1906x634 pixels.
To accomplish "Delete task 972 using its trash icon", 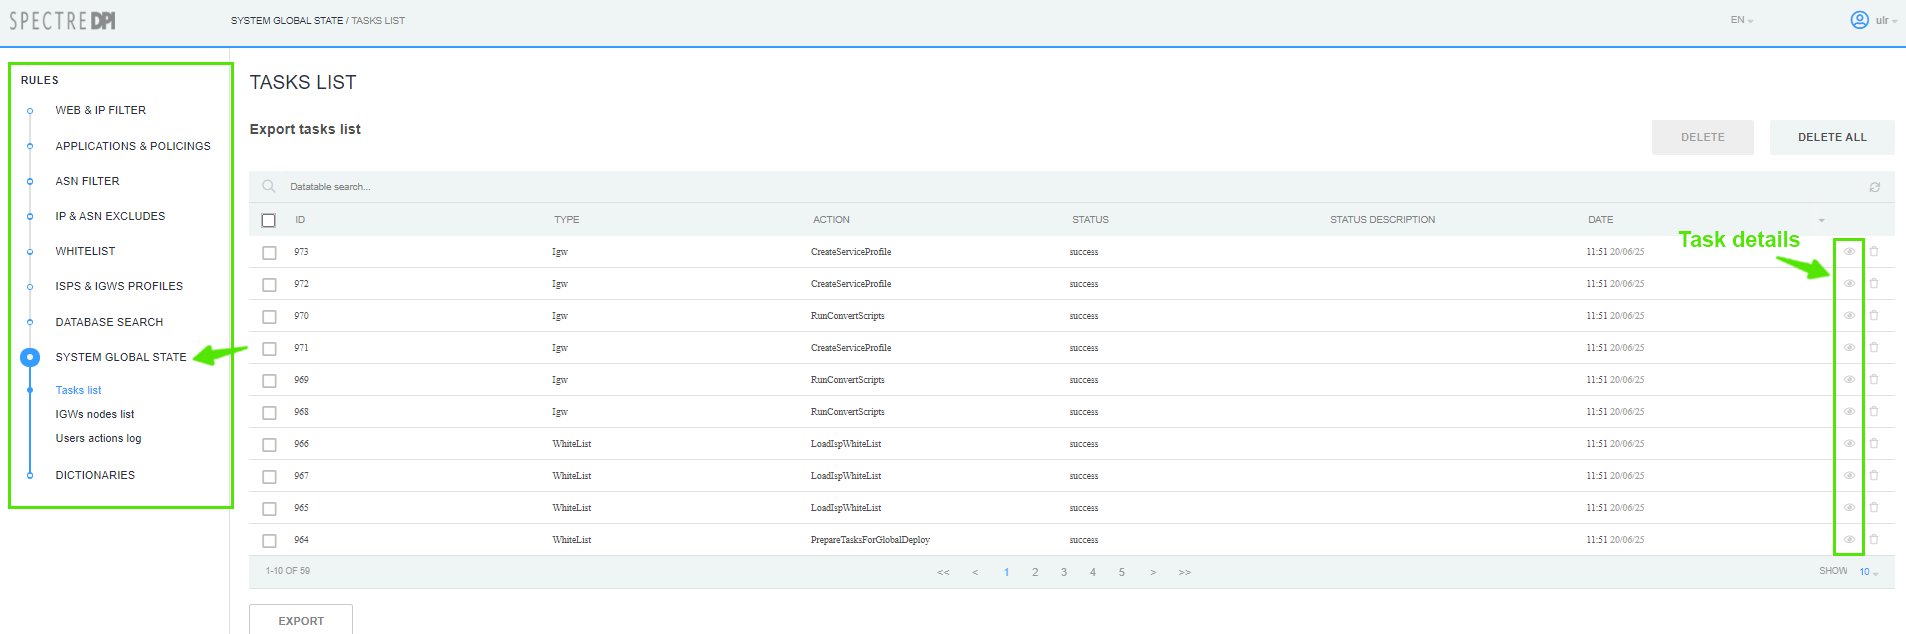I will [x=1874, y=284].
